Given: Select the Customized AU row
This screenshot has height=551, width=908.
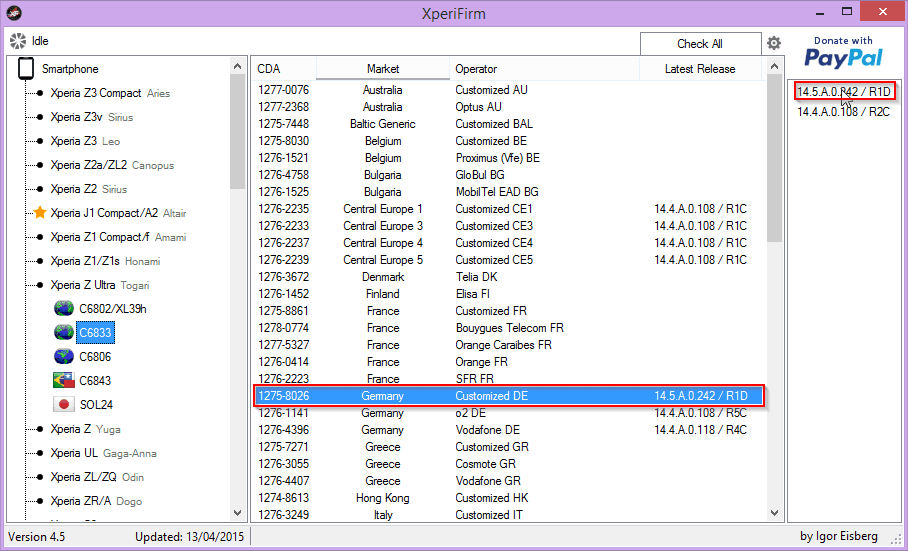Looking at the screenshot, I should tap(508, 90).
